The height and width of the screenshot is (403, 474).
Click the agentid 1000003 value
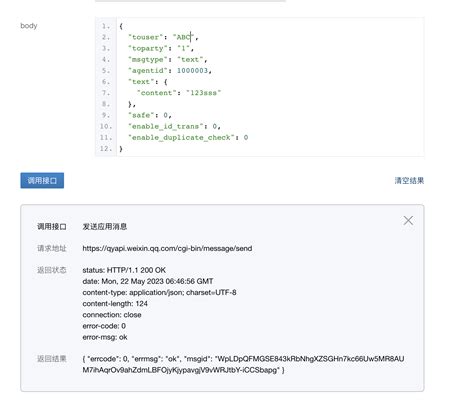tap(192, 71)
